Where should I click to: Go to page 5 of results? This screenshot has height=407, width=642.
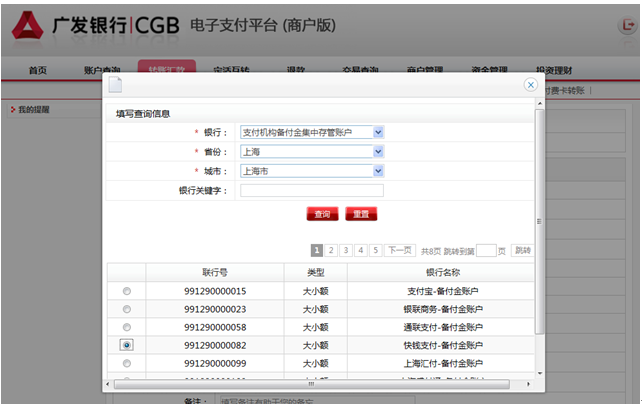pyautogui.click(x=375, y=250)
